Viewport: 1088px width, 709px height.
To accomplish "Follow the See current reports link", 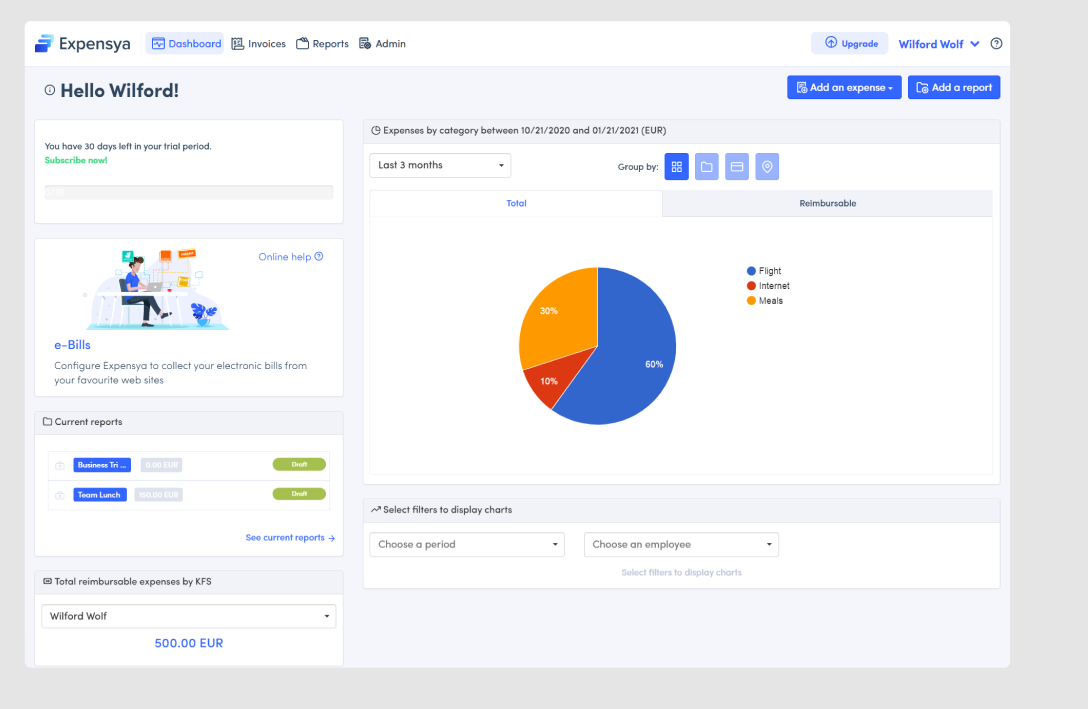I will (290, 538).
